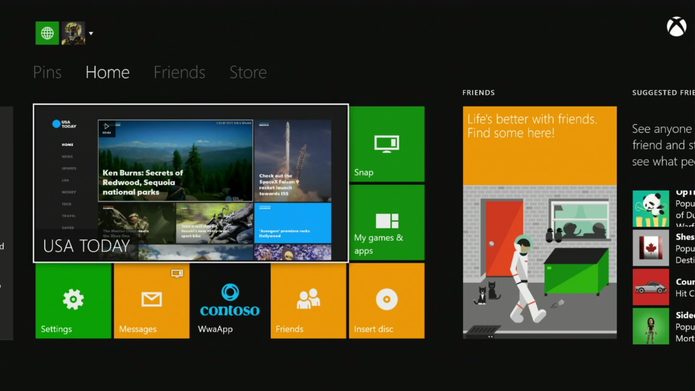This screenshot has height=391, width=695.
Task: Select the Canada flag suggested friend avatar
Action: click(x=651, y=248)
